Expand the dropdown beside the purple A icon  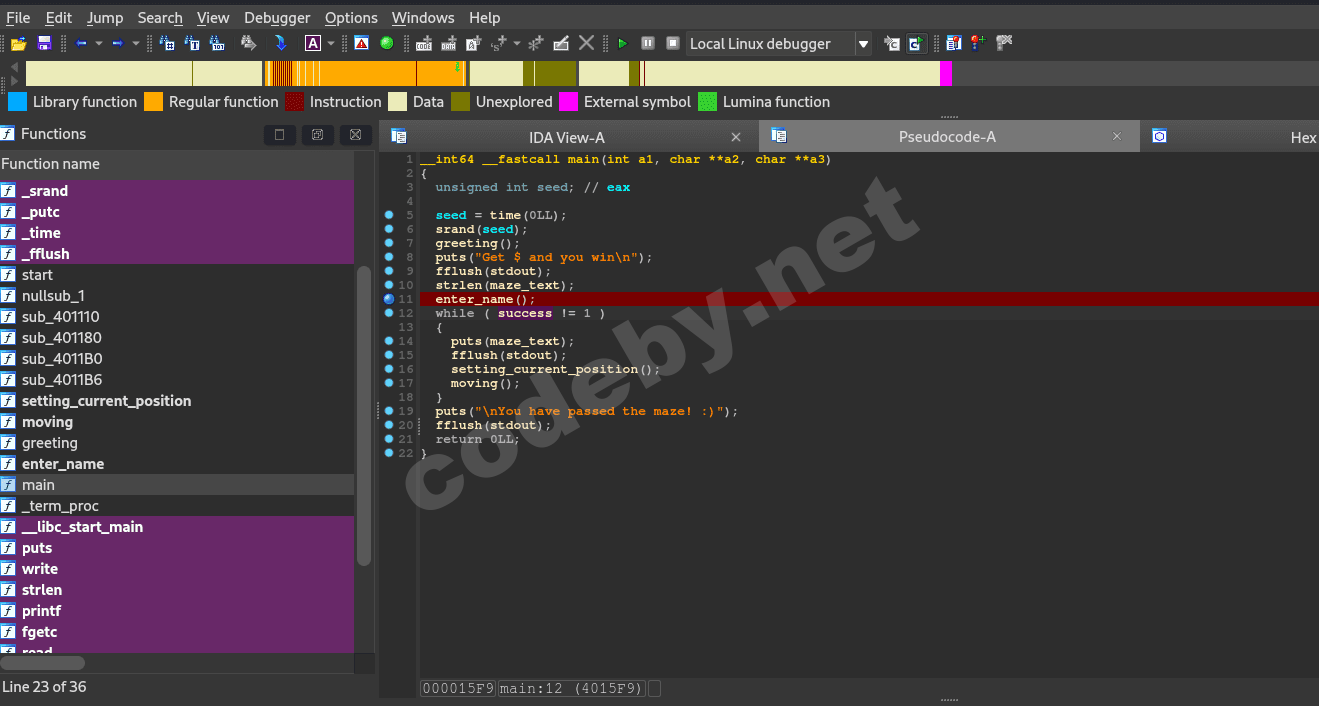pyautogui.click(x=331, y=43)
